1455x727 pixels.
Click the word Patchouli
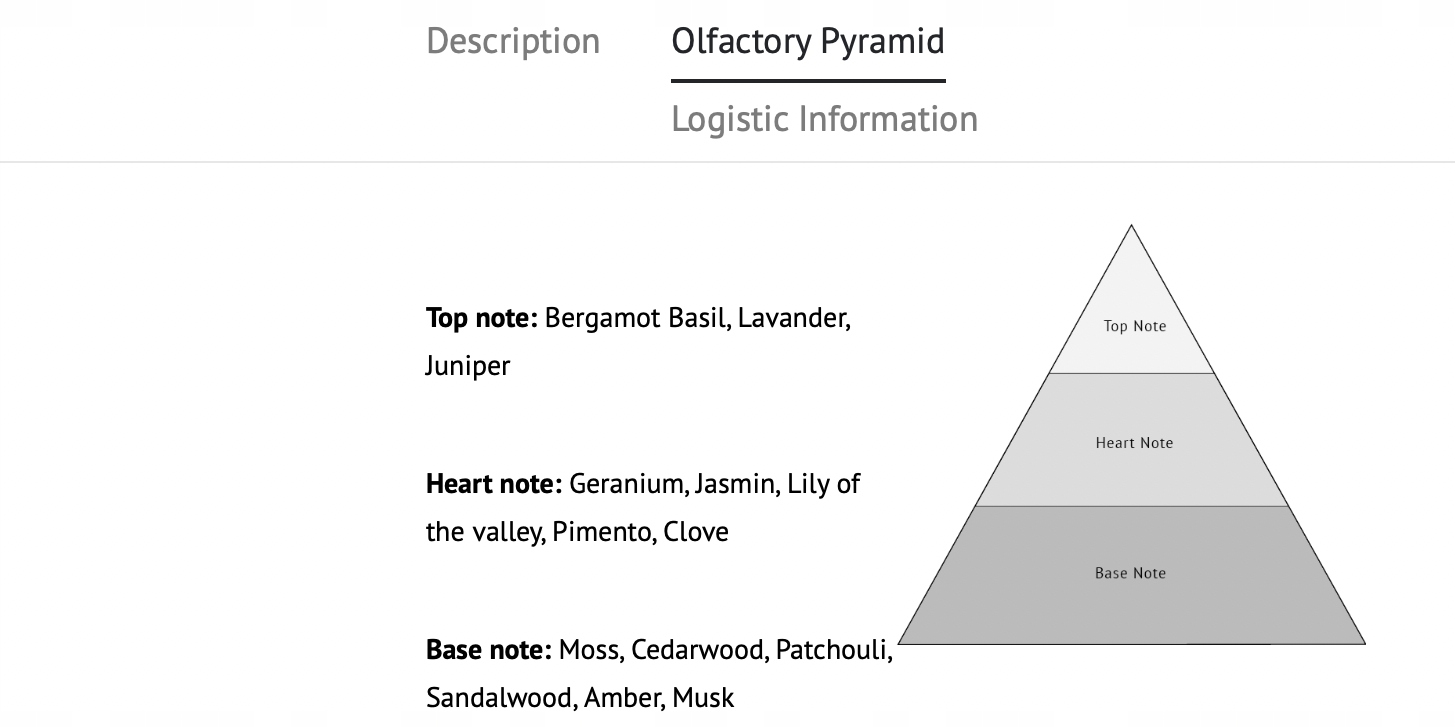833,650
